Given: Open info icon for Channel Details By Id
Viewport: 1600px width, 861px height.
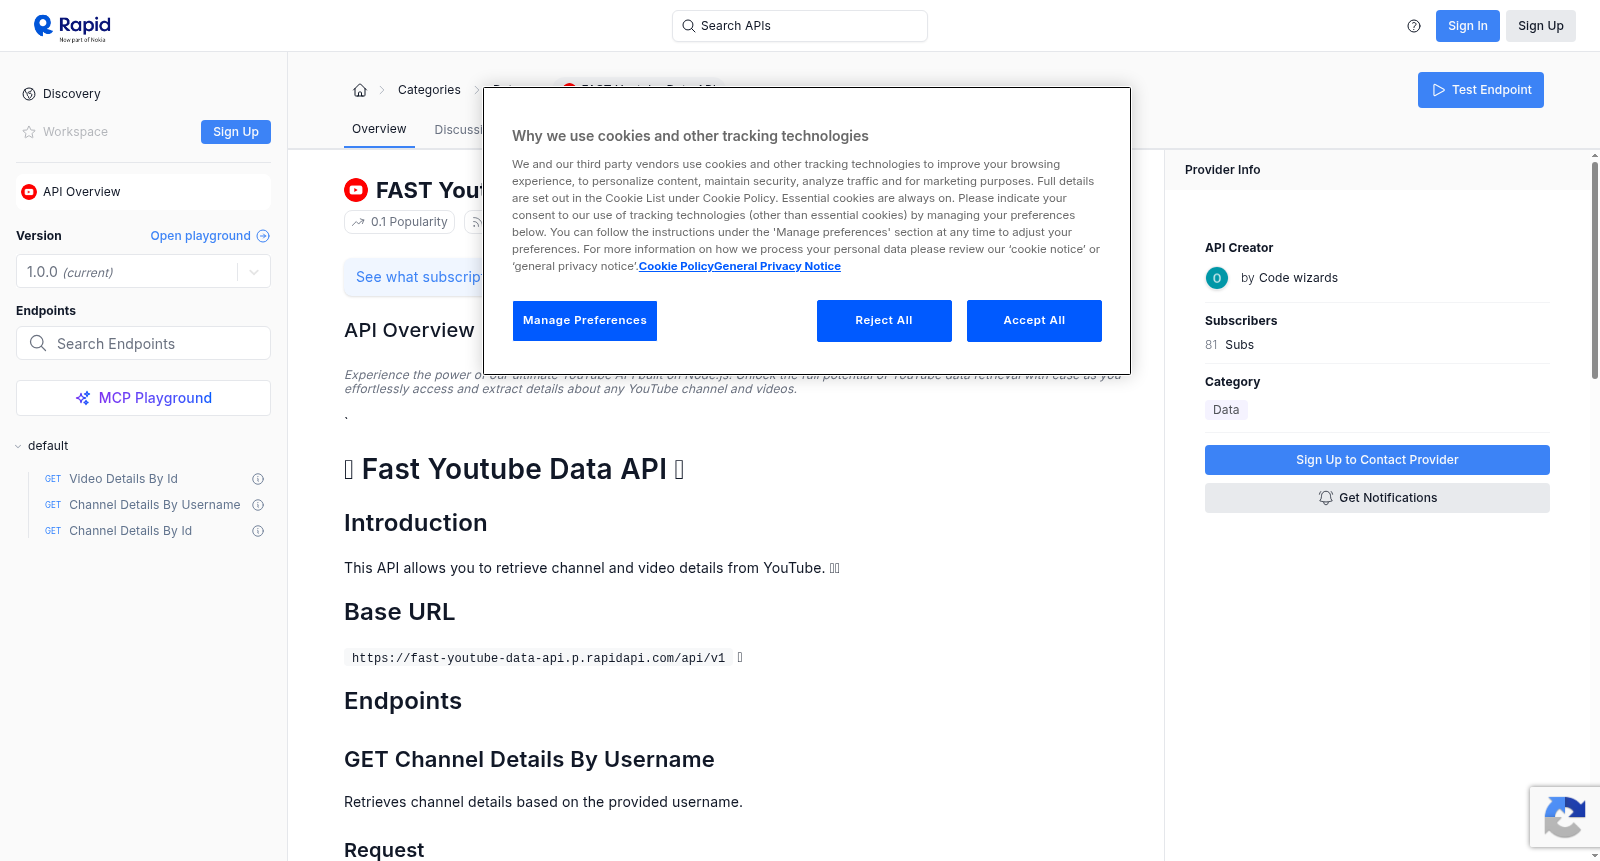Looking at the screenshot, I should [258, 531].
